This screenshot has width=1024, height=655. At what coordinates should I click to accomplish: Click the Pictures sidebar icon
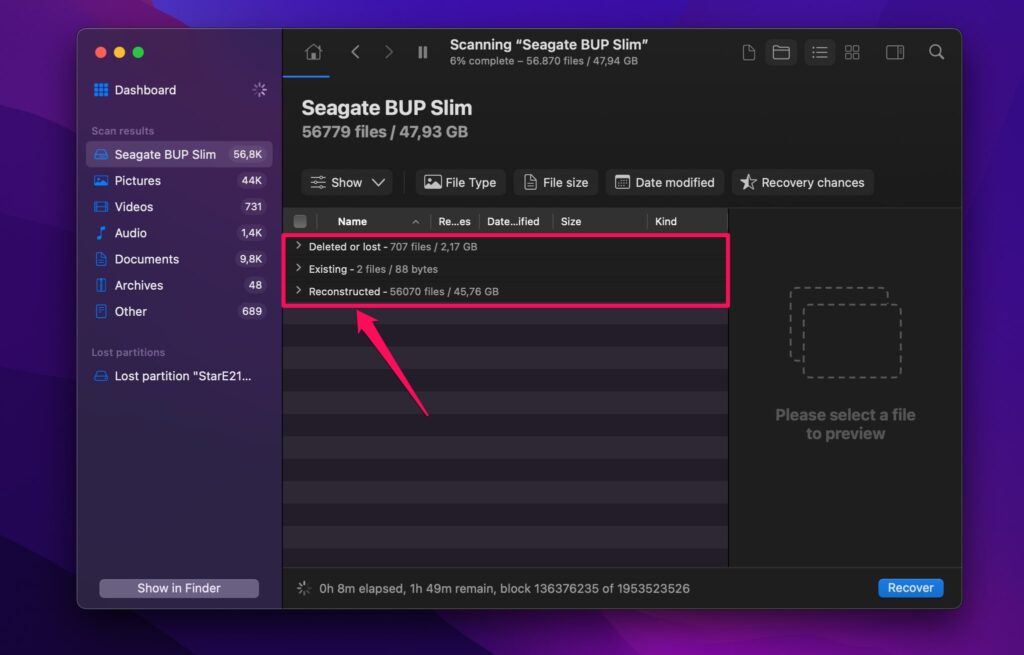coord(101,180)
